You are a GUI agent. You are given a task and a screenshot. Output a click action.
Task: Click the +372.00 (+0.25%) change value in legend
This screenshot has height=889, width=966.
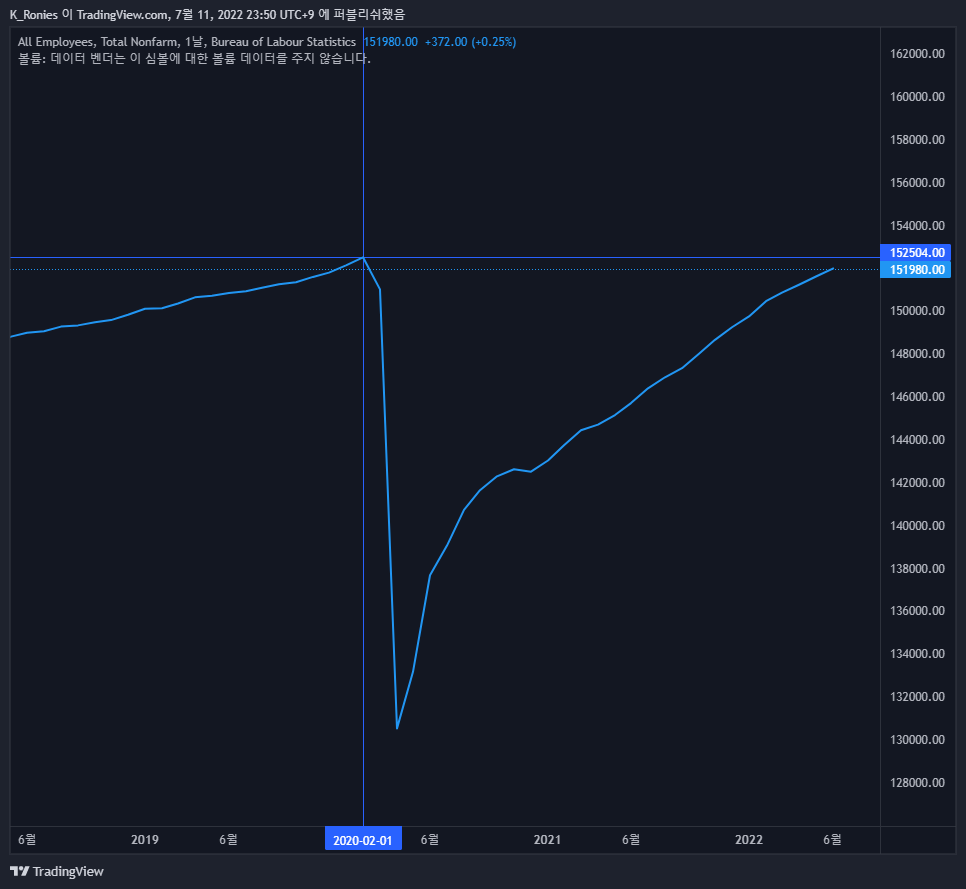tap(471, 42)
